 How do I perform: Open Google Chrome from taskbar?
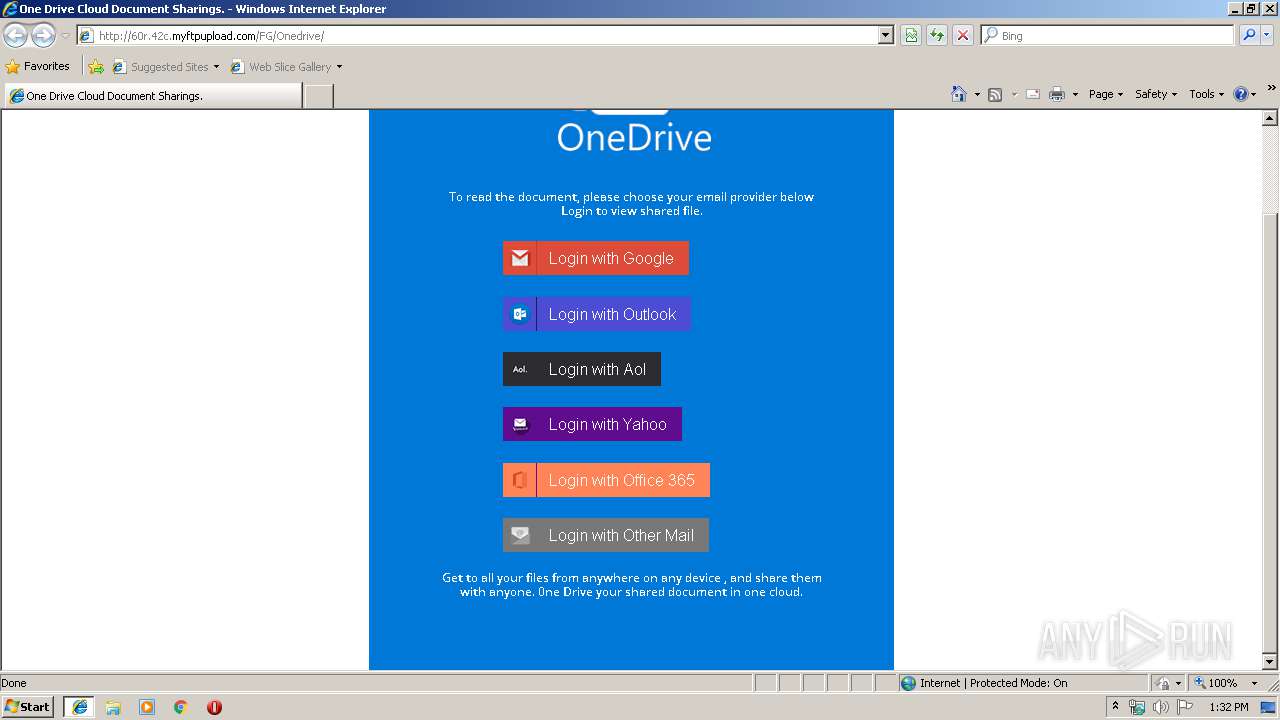click(181, 707)
